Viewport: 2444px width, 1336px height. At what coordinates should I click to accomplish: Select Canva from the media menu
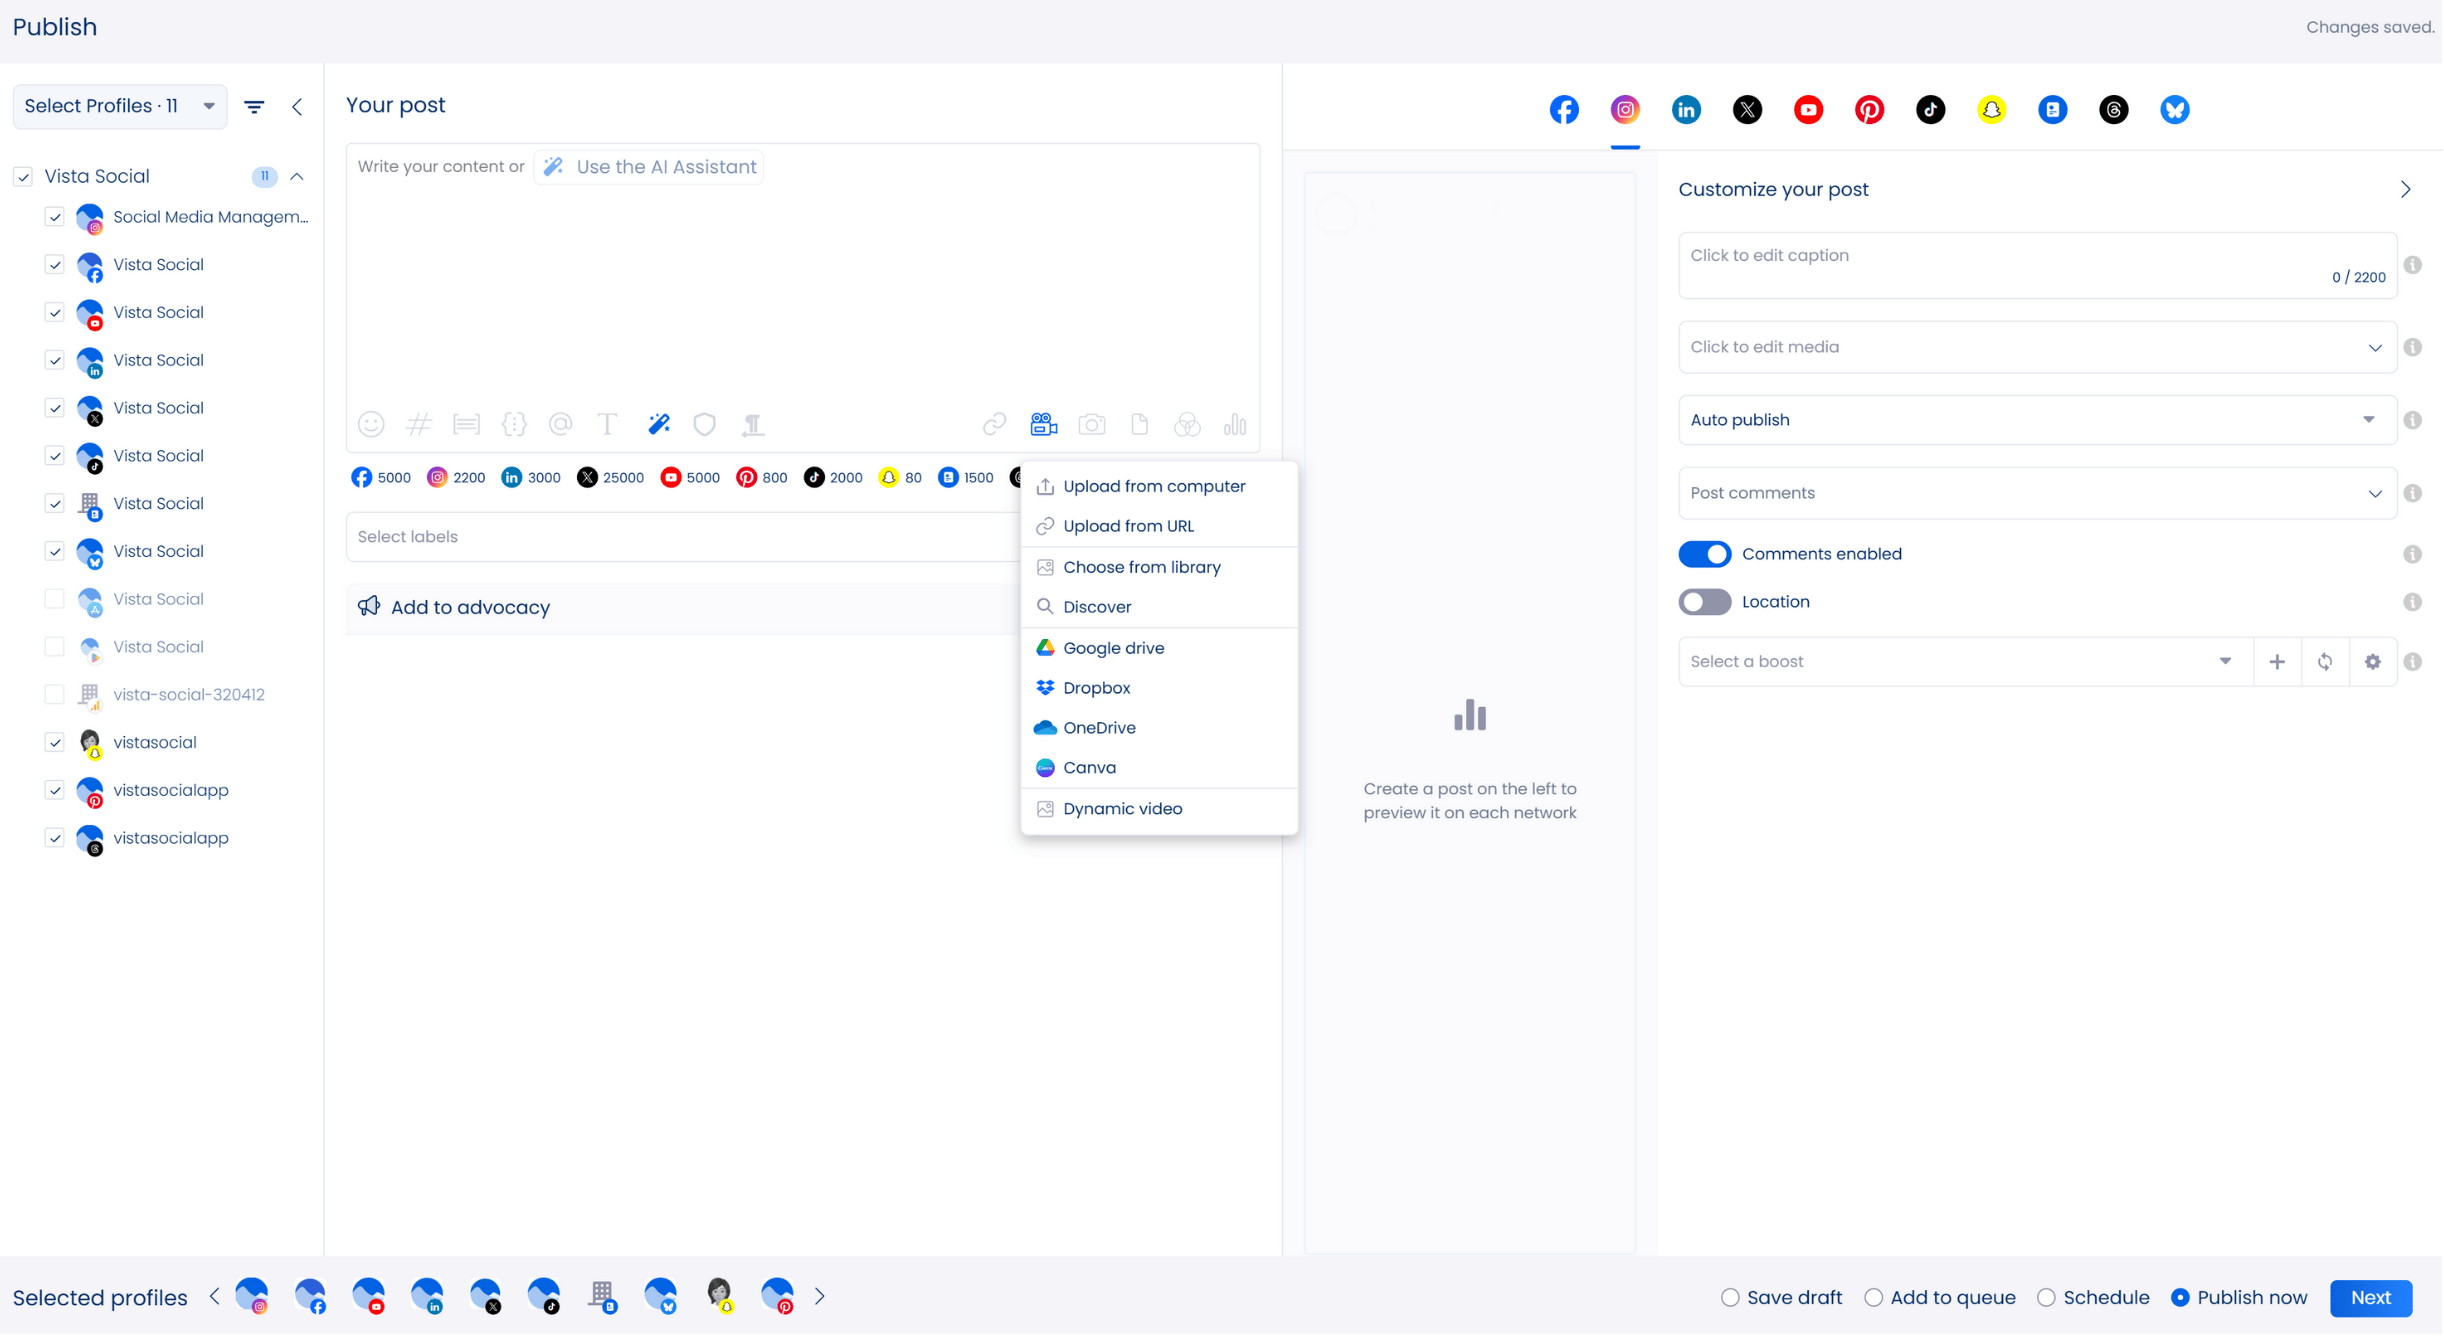coord(1089,768)
